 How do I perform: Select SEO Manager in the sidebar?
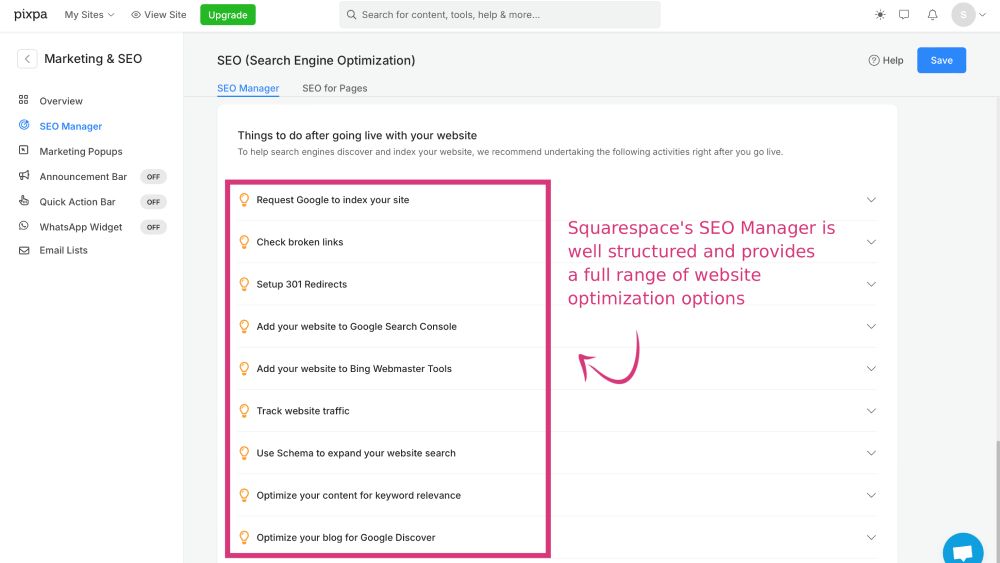point(71,126)
